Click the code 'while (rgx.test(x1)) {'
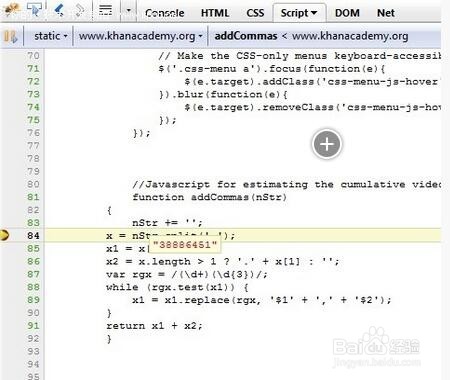This screenshot has width=450, height=380. click(x=177, y=287)
